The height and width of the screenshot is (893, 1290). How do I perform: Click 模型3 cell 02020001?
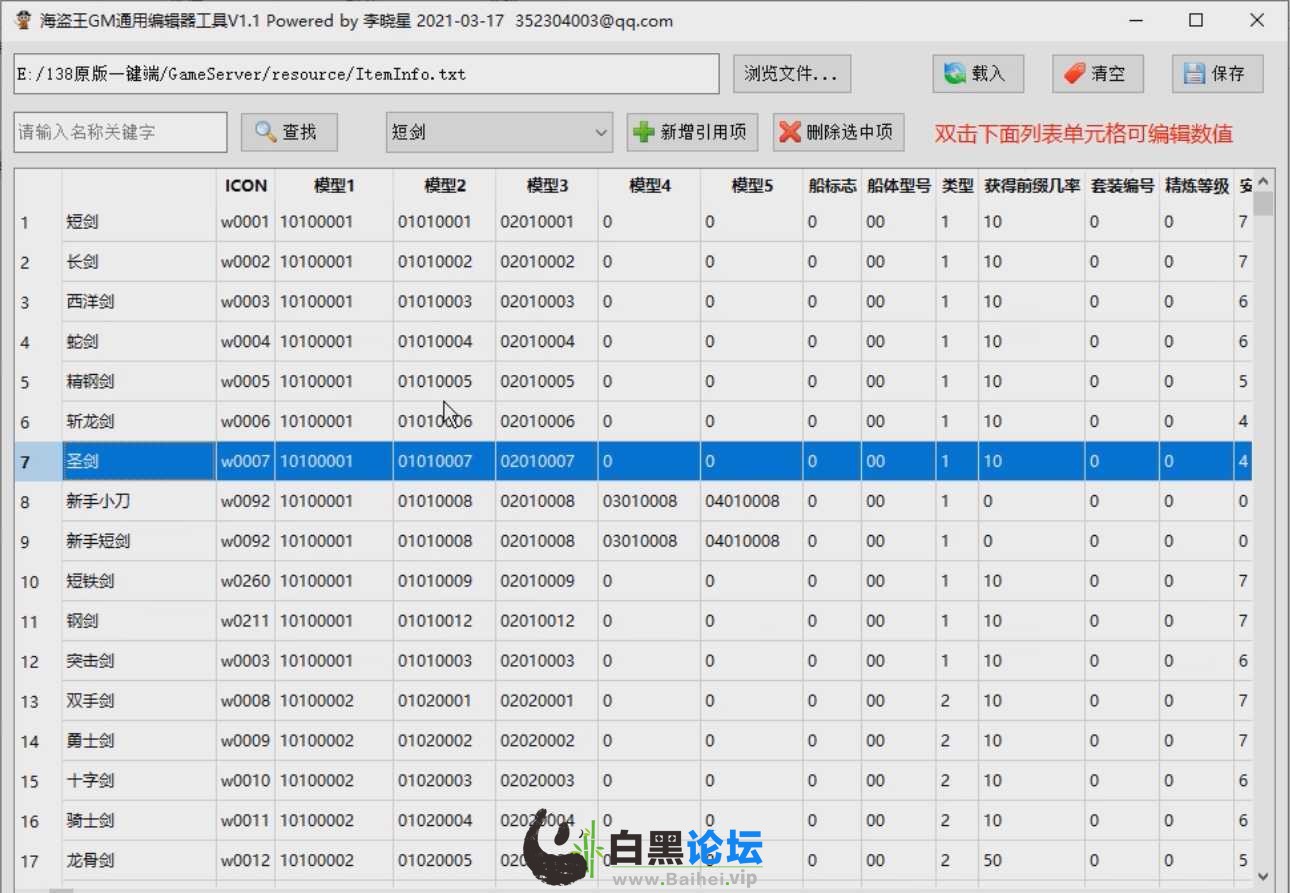click(547, 701)
